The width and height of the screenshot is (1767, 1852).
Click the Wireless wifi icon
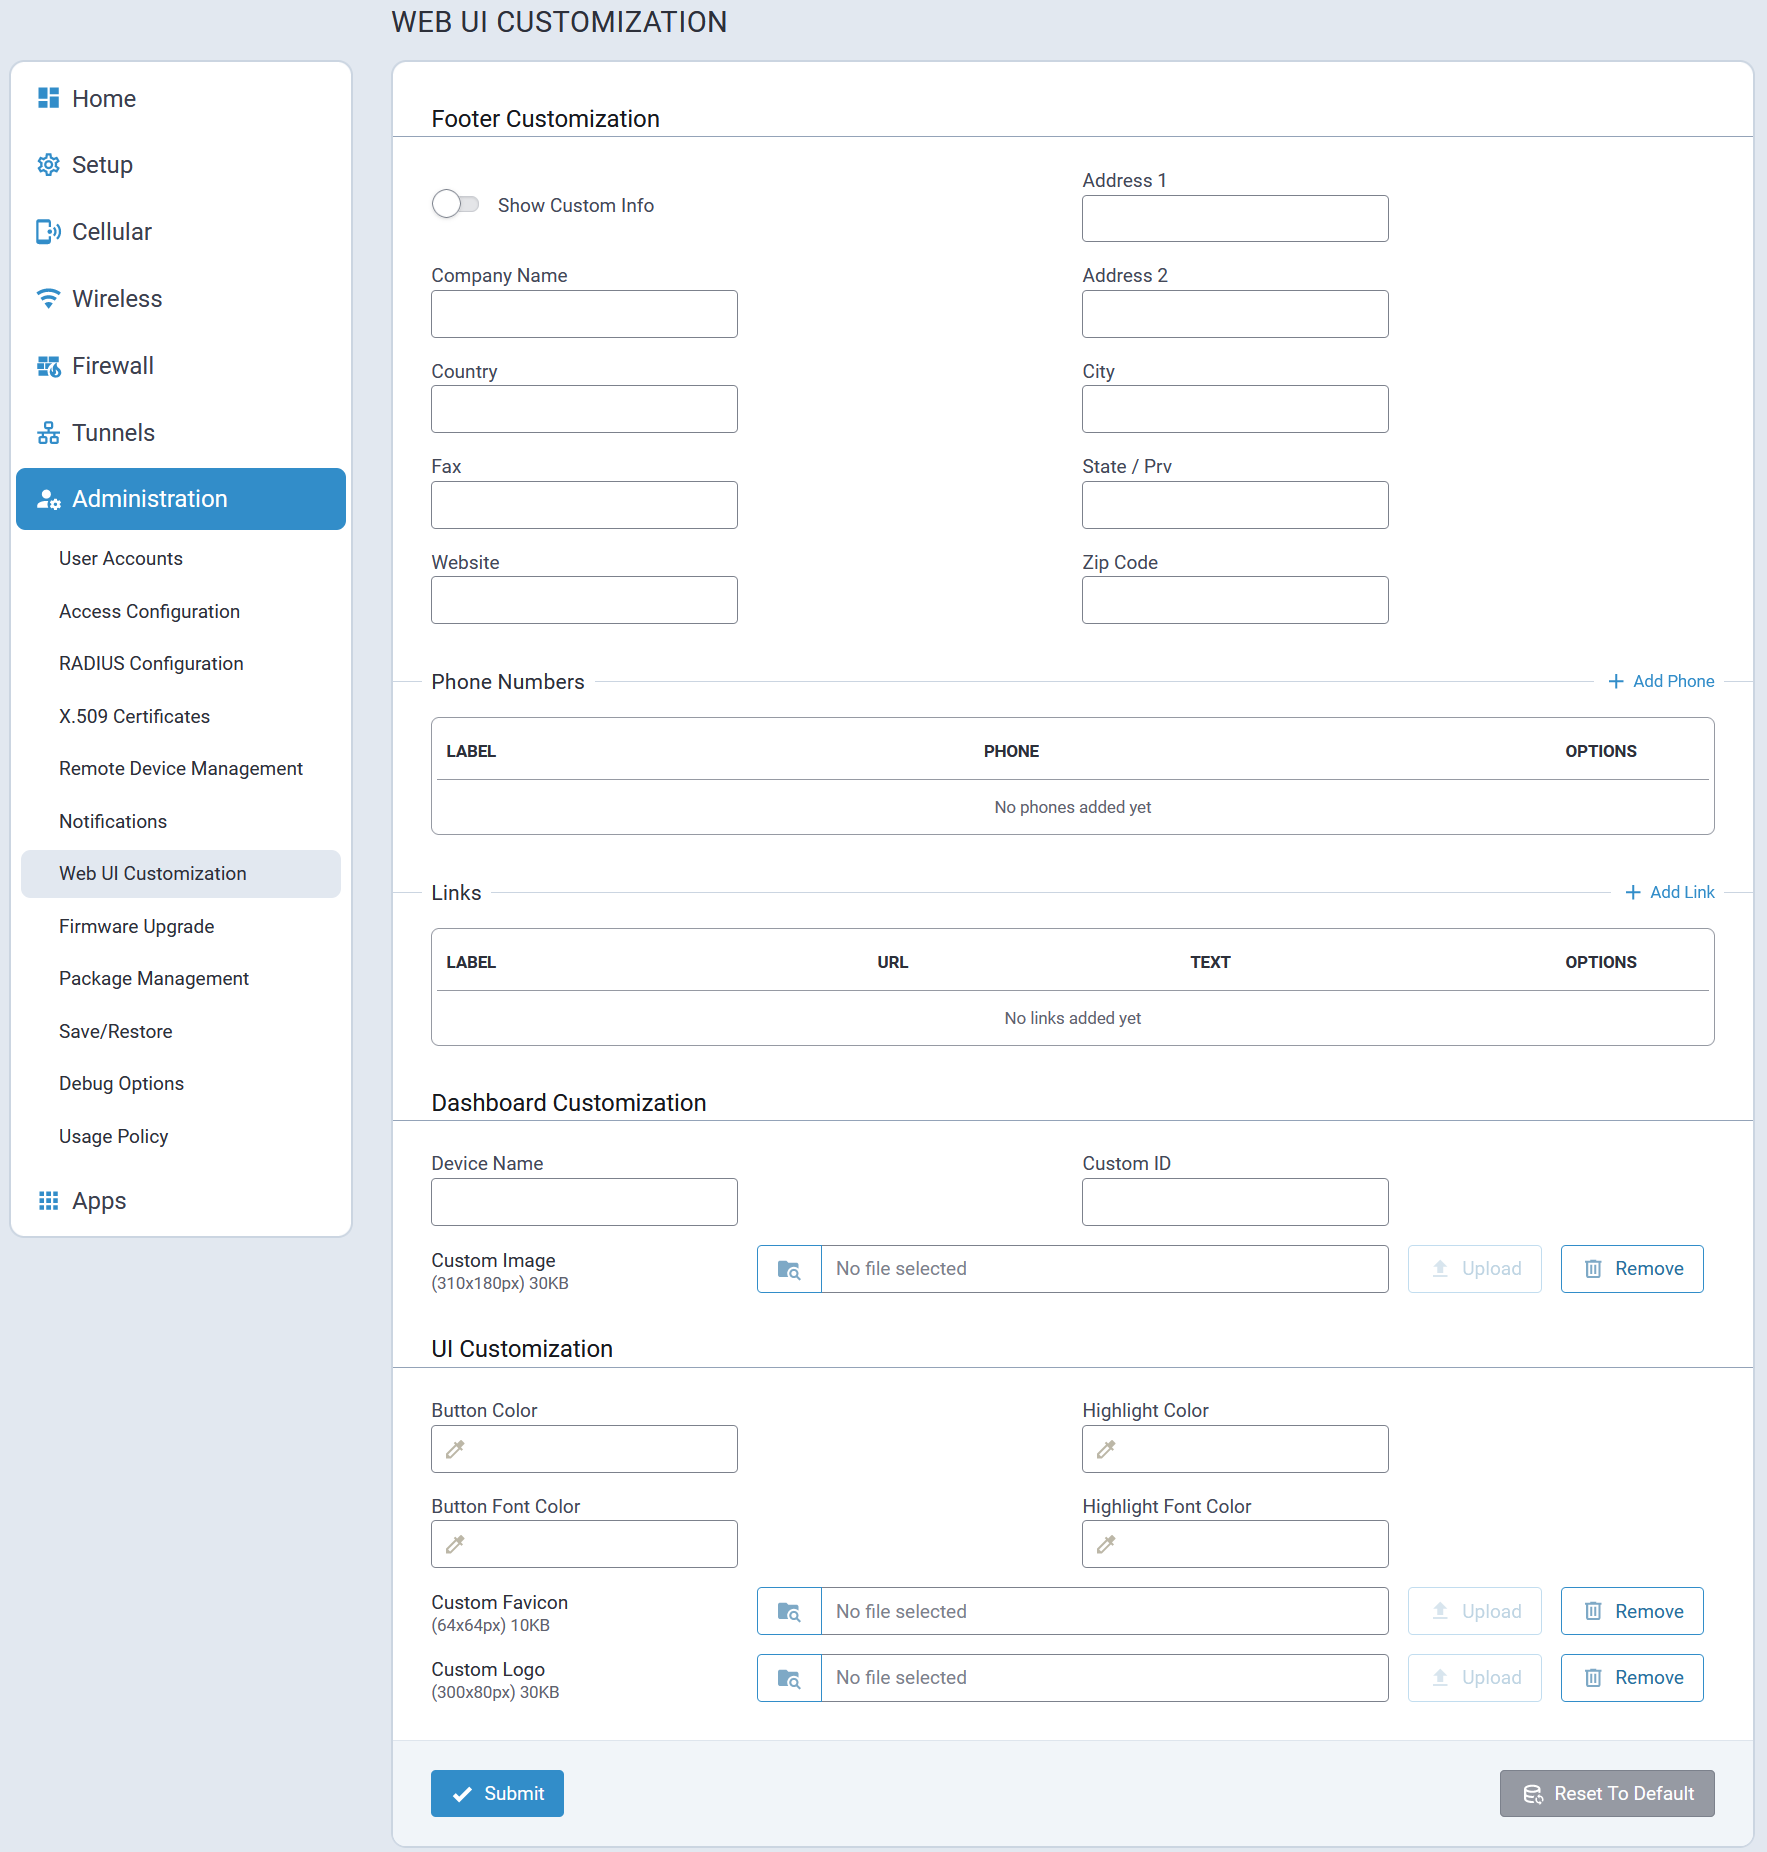48,299
